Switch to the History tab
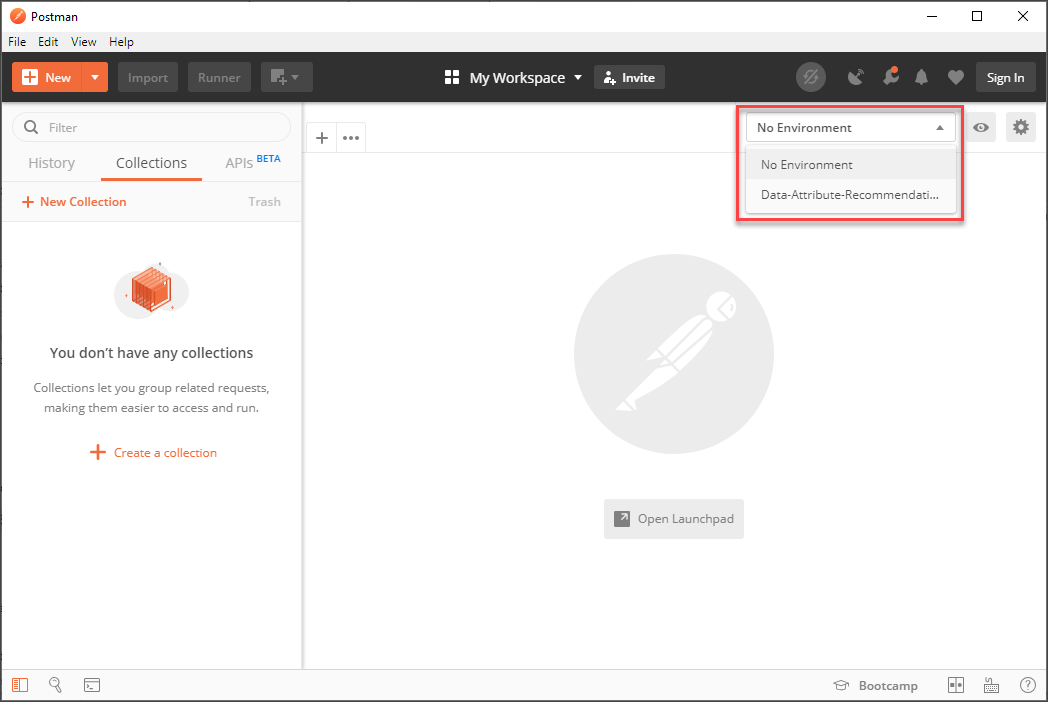This screenshot has width=1048, height=702. (51, 163)
